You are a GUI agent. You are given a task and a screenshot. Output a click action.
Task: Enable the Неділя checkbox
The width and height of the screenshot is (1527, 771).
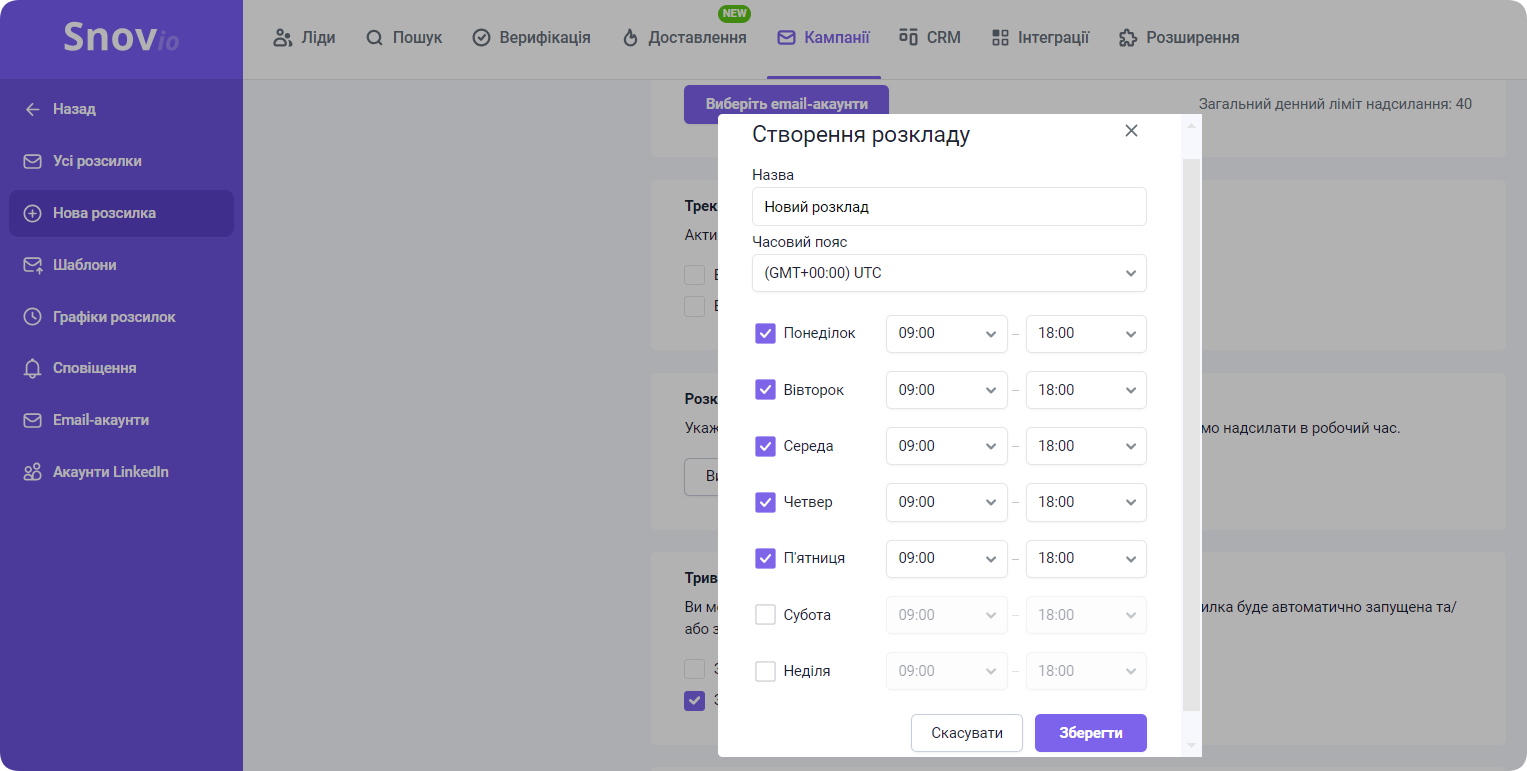[765, 671]
